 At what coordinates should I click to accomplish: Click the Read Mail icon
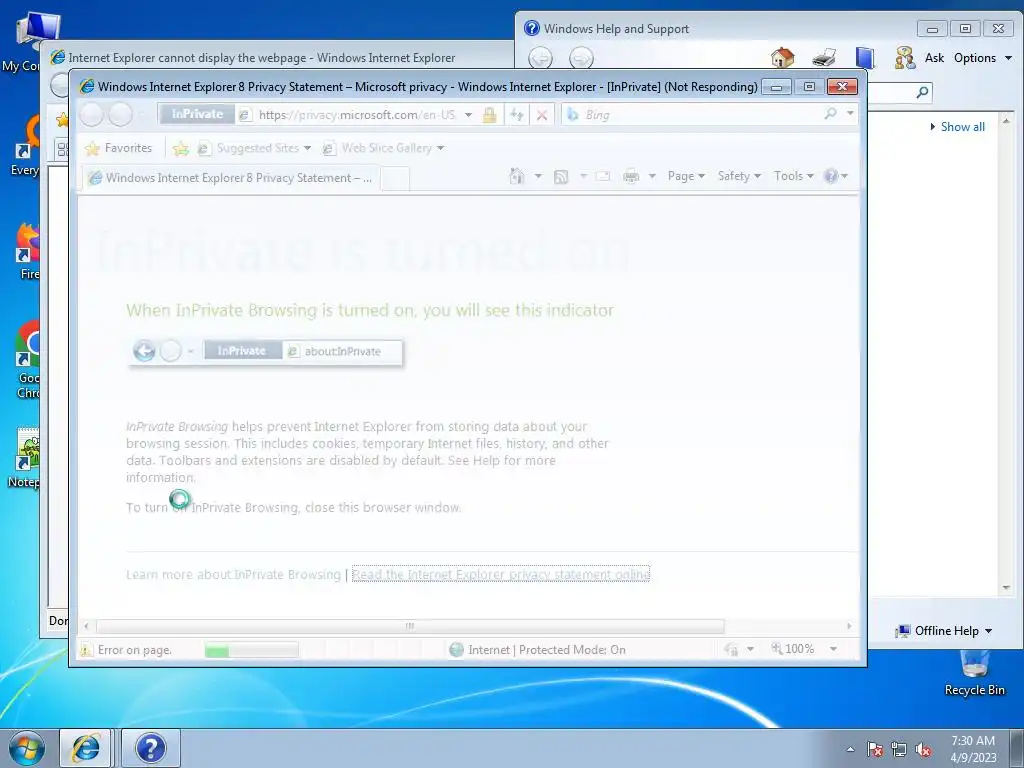tap(602, 176)
